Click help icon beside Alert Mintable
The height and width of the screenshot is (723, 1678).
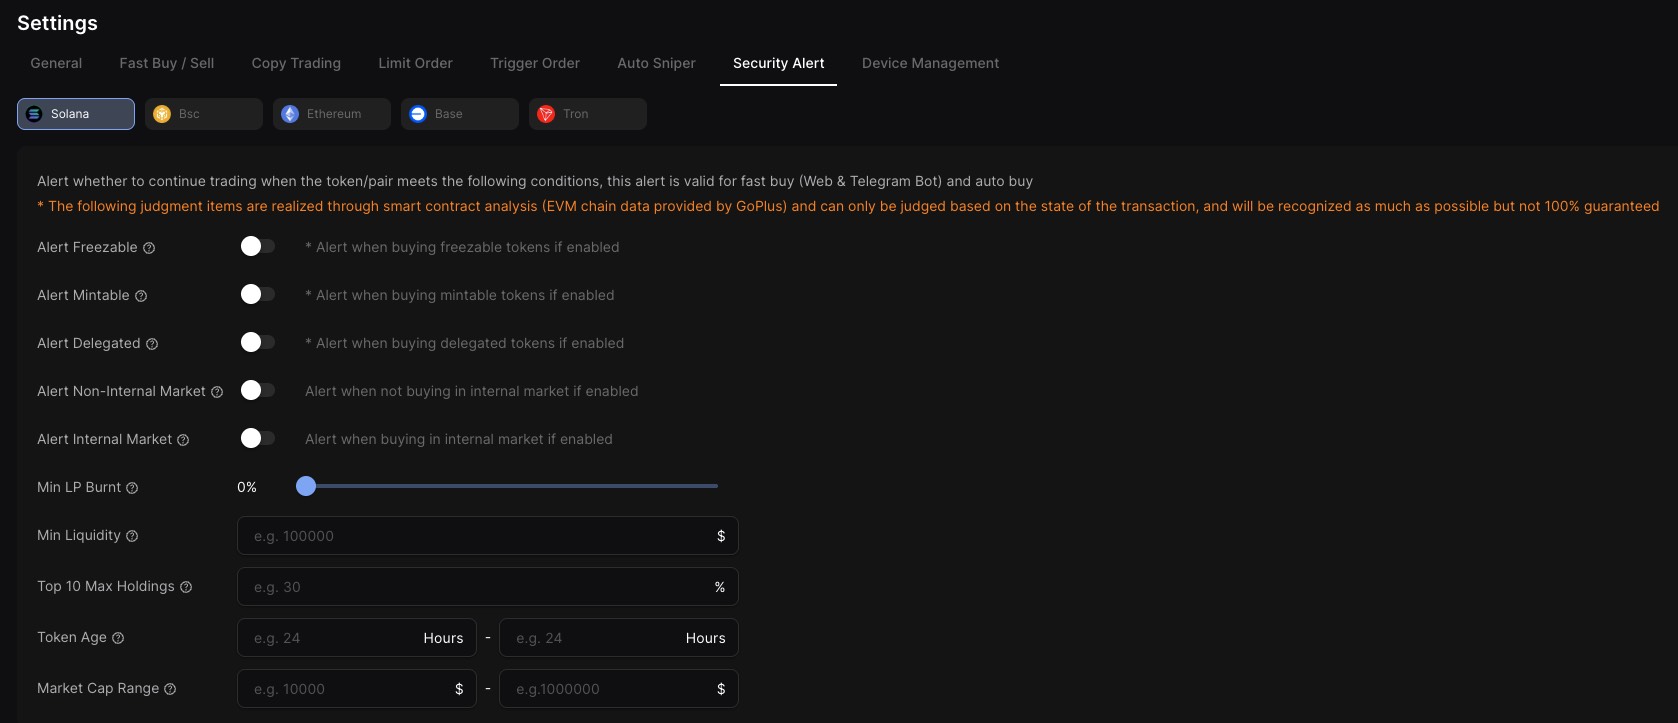pyautogui.click(x=141, y=296)
